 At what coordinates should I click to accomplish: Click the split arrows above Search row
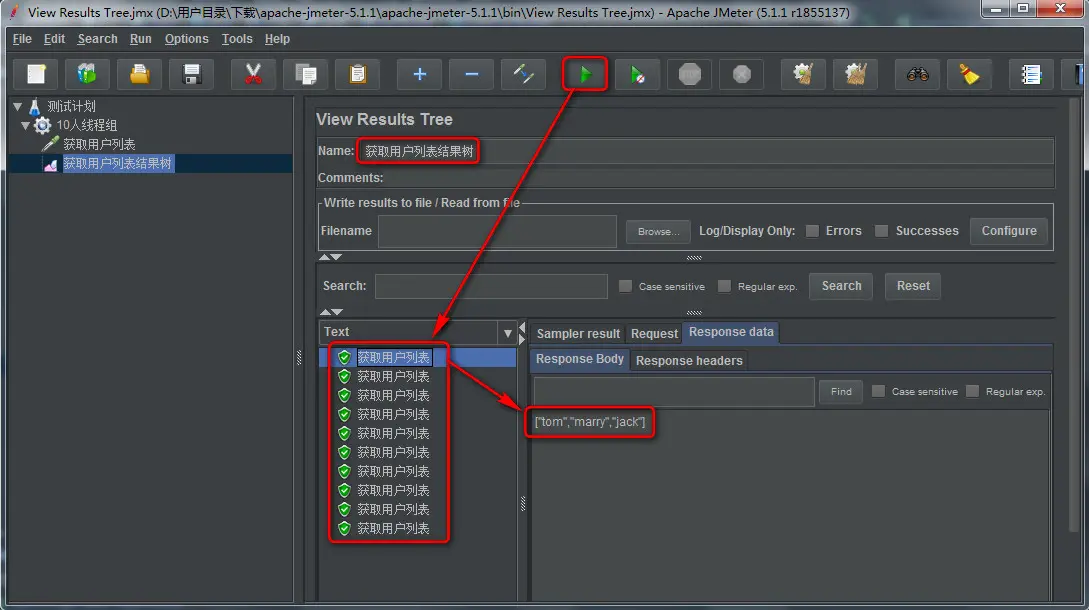tap(331, 257)
